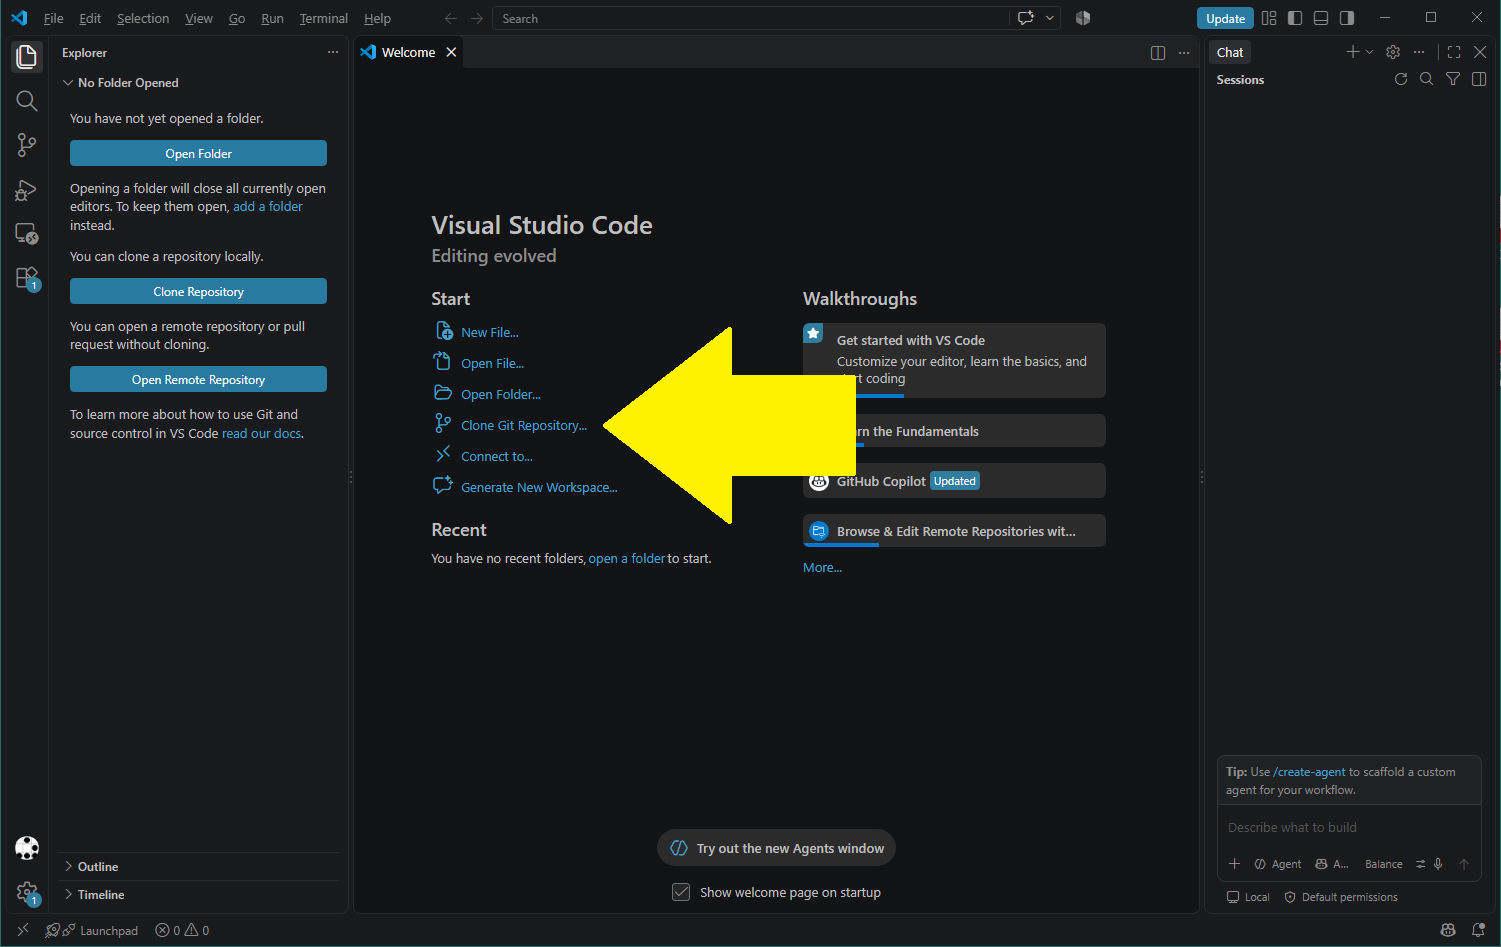Click the Open Remote Repository button

tap(198, 379)
